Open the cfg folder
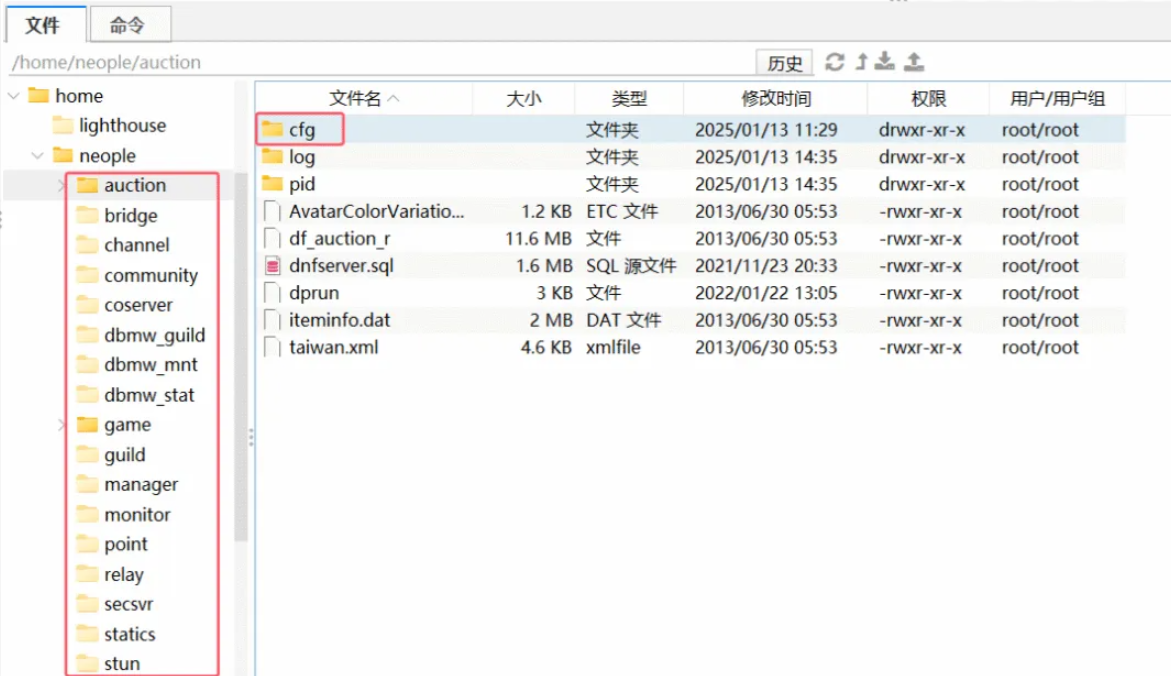The image size is (1171, 676). 301,130
